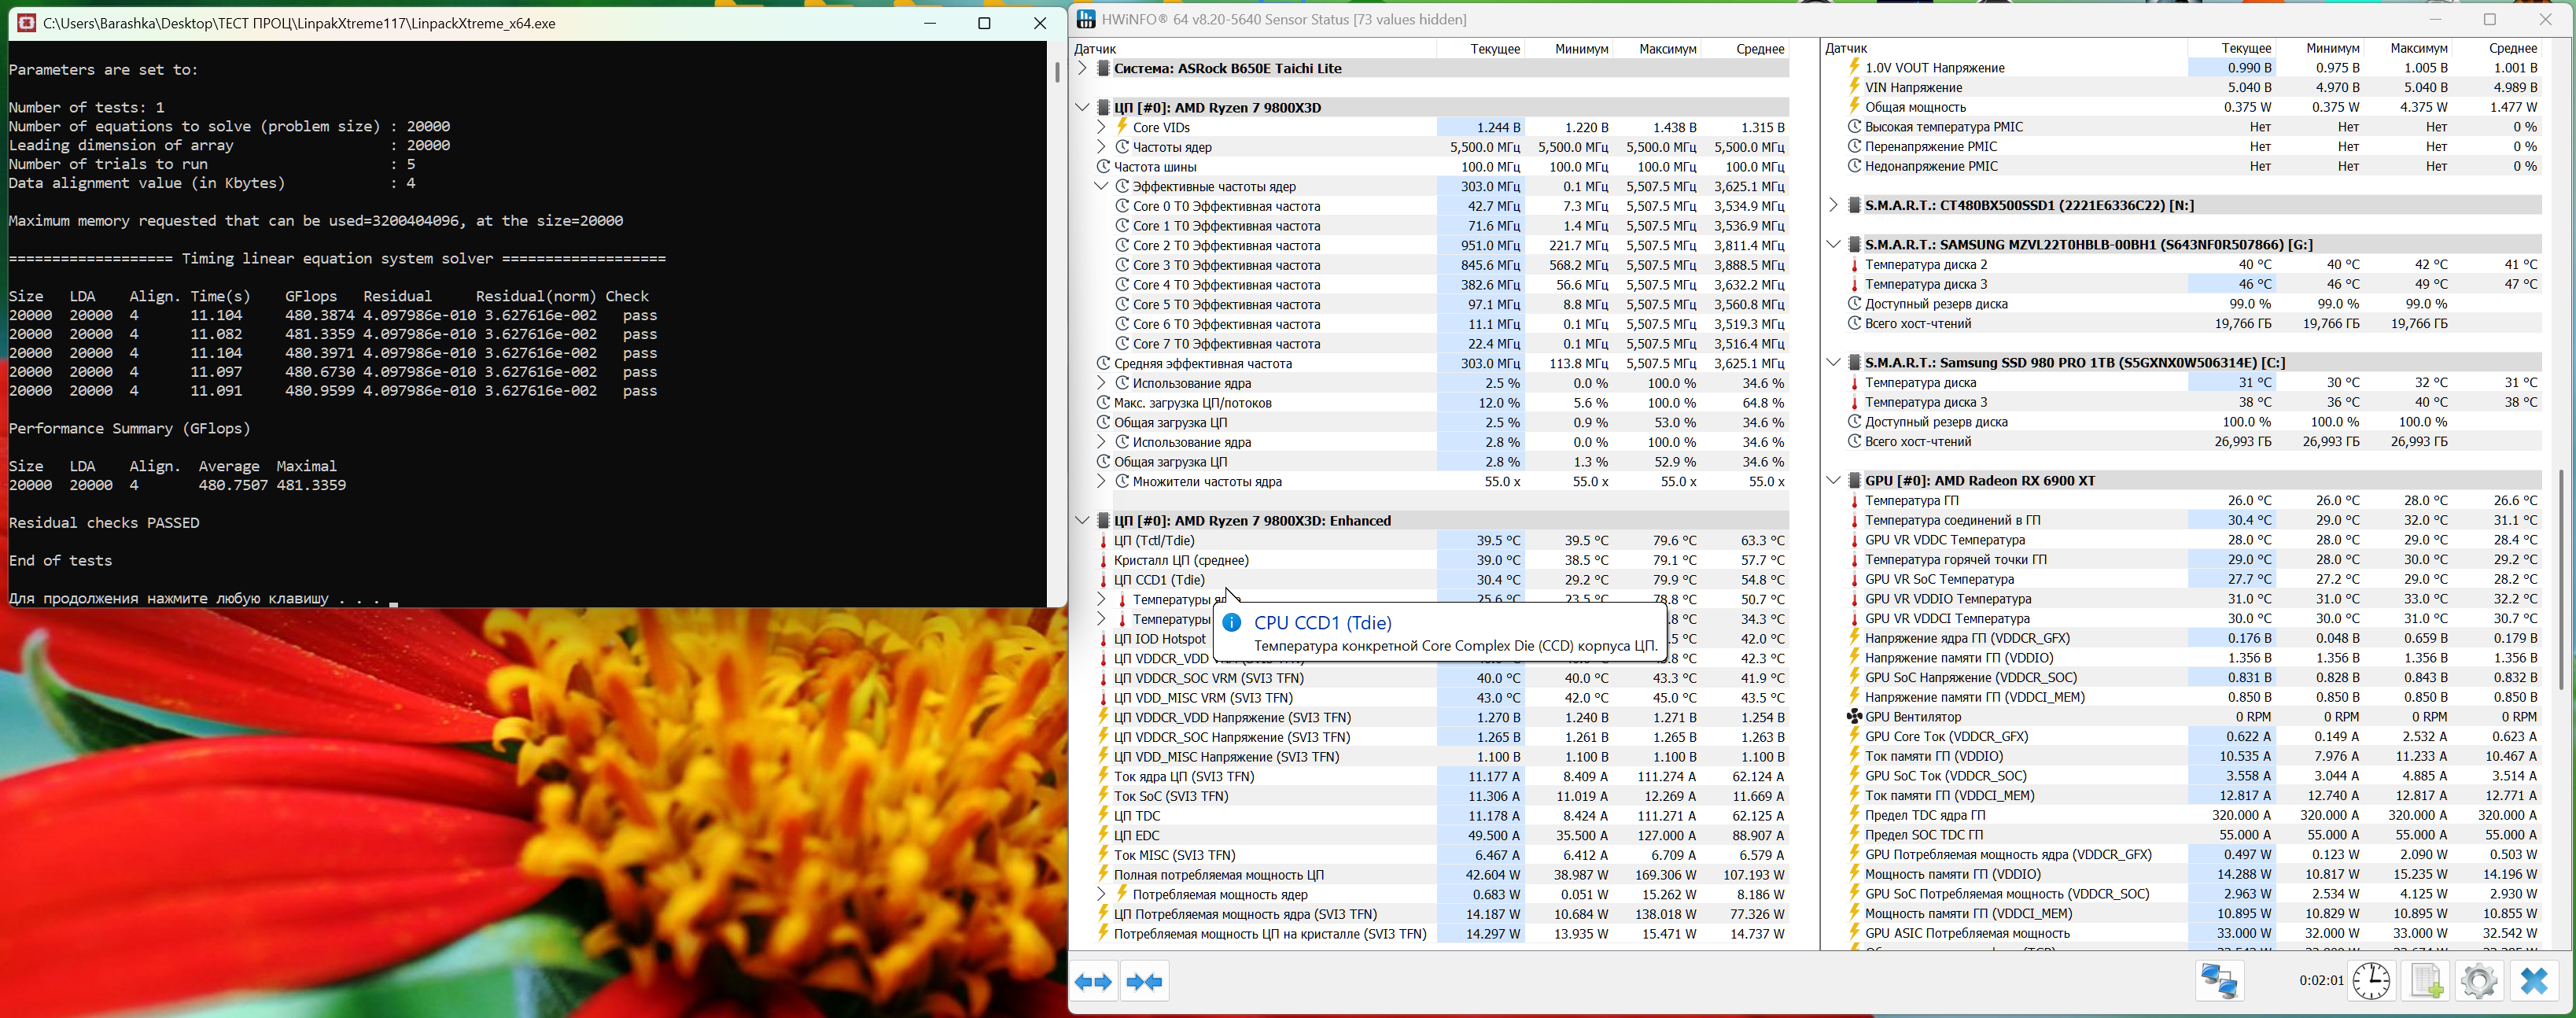Click the GPU Вентилятор fan icon
The image size is (2576, 1018).
(x=1854, y=717)
